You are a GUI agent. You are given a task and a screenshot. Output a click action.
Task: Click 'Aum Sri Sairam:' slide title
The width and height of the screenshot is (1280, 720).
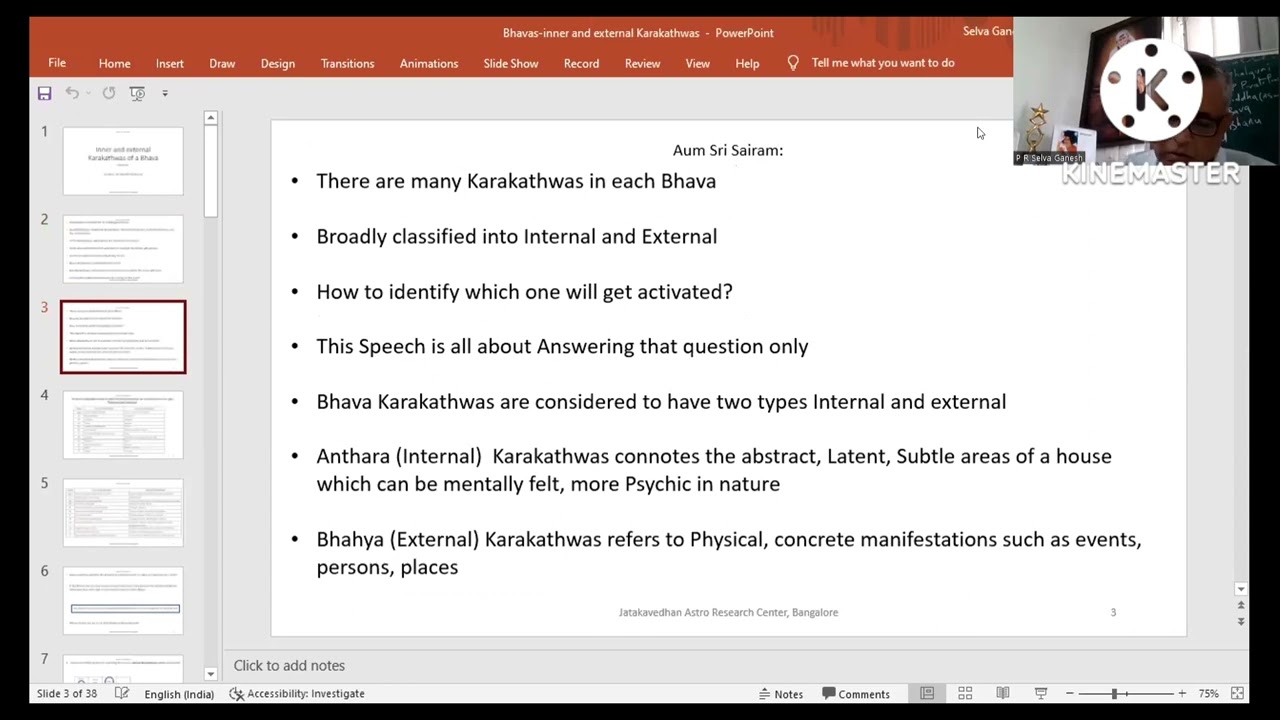coord(727,150)
